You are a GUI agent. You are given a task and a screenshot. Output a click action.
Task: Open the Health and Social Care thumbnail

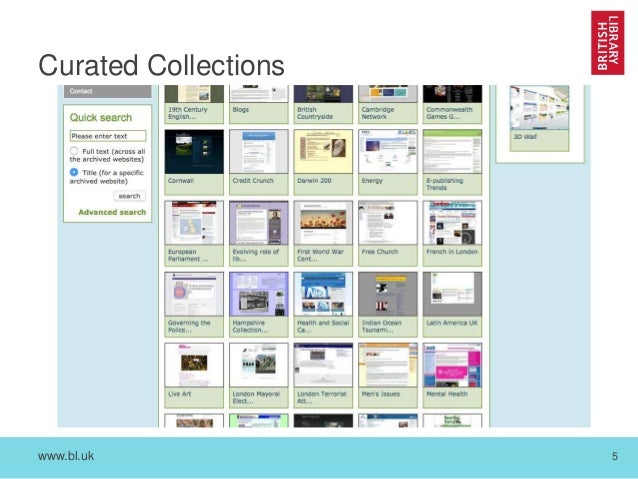click(x=323, y=294)
